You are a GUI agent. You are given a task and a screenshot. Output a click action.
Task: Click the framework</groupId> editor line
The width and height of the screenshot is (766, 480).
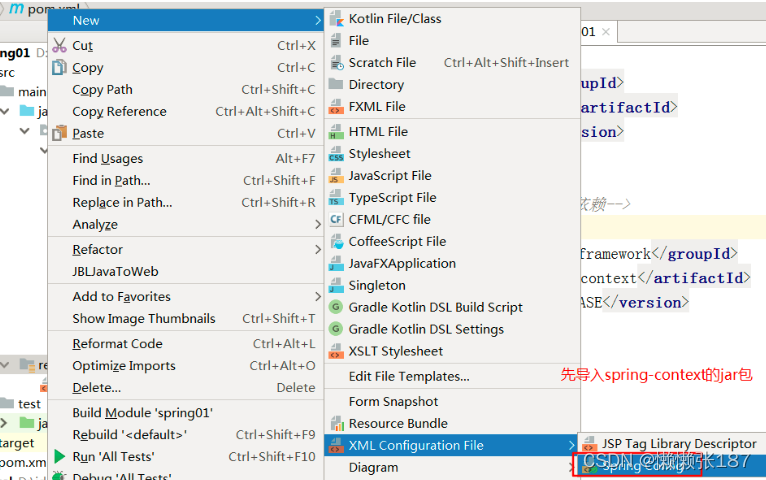click(x=659, y=253)
